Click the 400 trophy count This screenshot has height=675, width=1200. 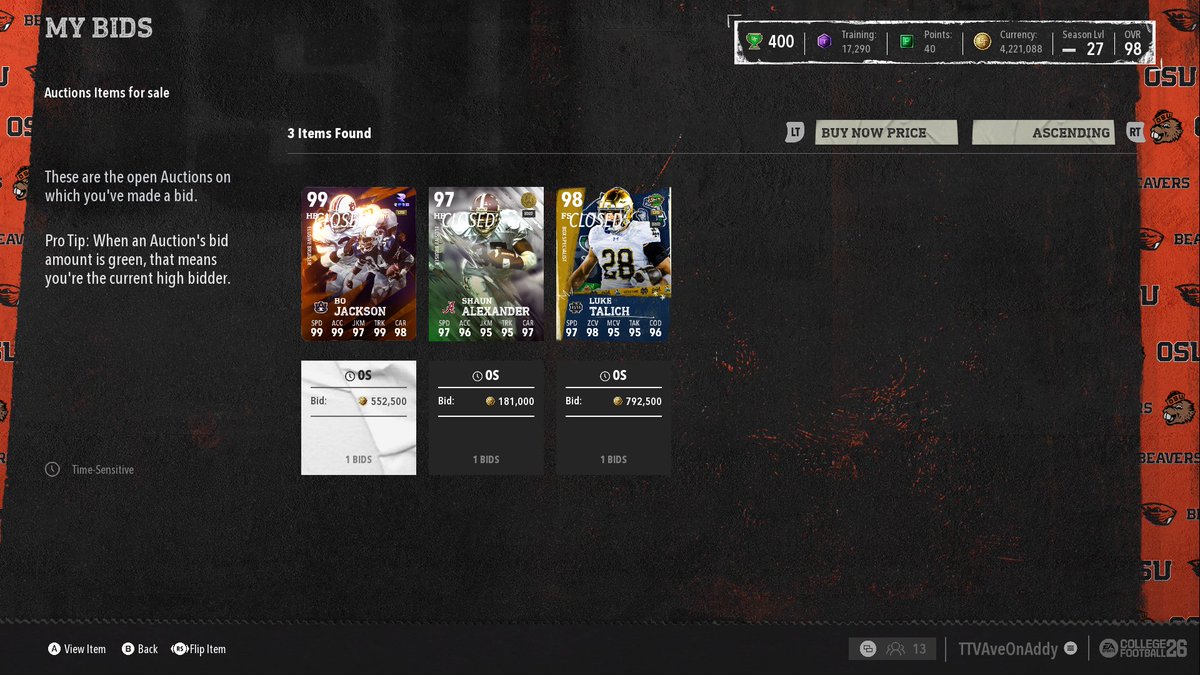point(781,41)
